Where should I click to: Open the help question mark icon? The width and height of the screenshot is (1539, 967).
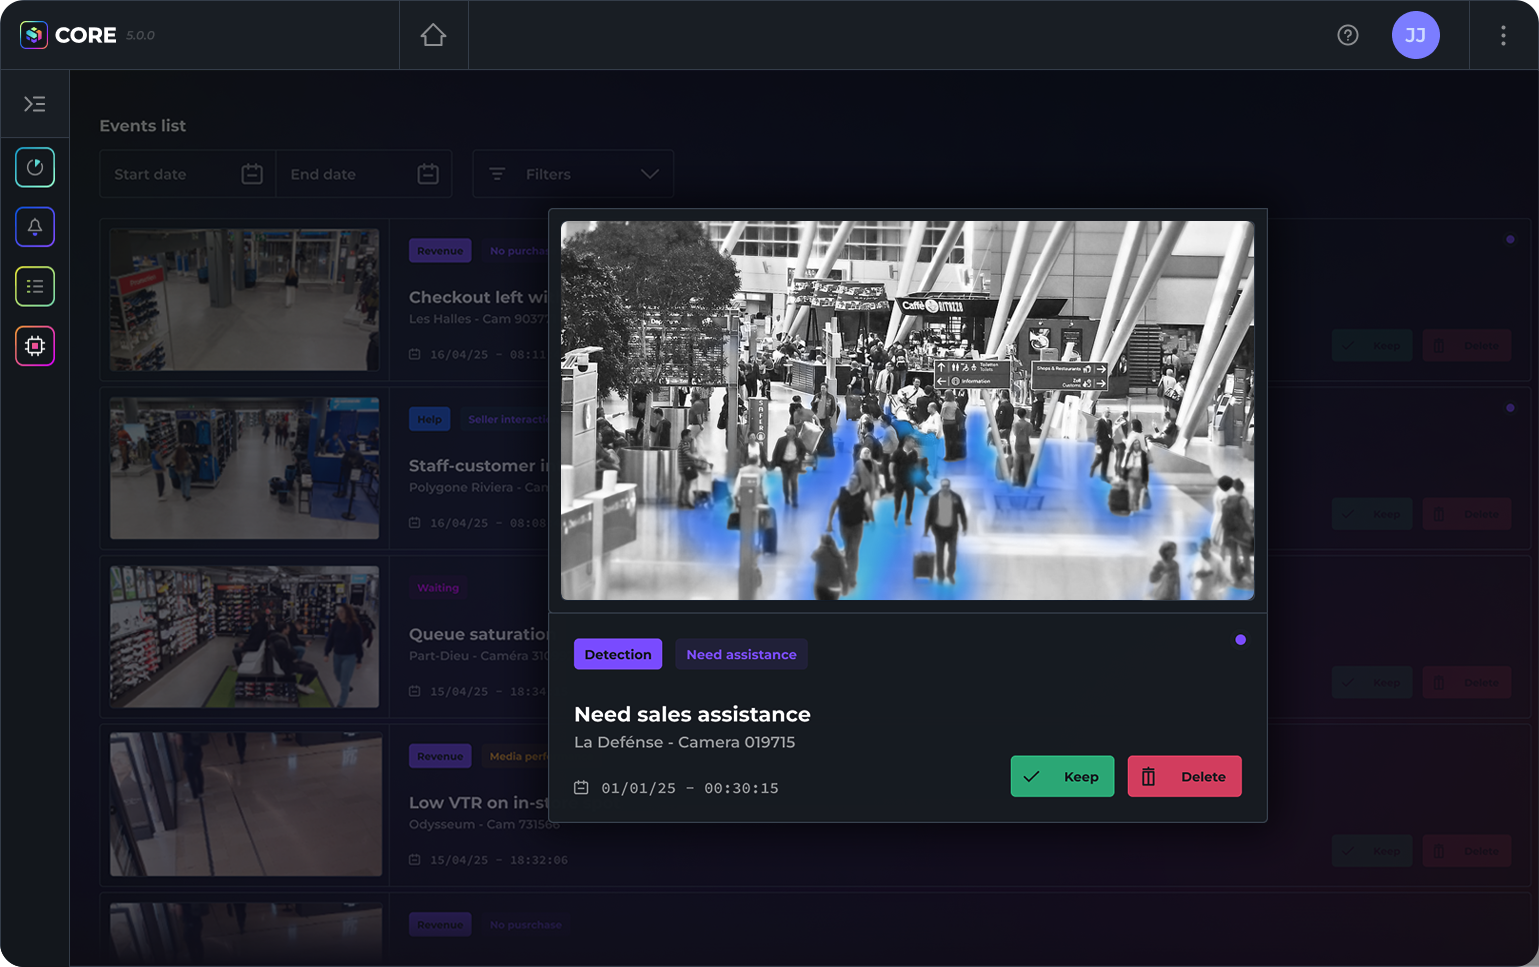pyautogui.click(x=1347, y=35)
